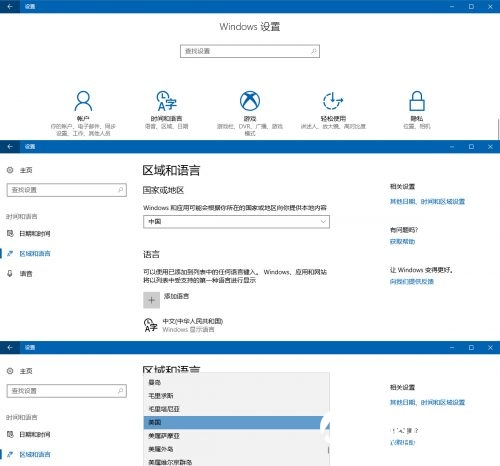The width and height of the screenshot is (500, 466).
Task: Click the plus button for 添加语言
Action: pos(151,300)
